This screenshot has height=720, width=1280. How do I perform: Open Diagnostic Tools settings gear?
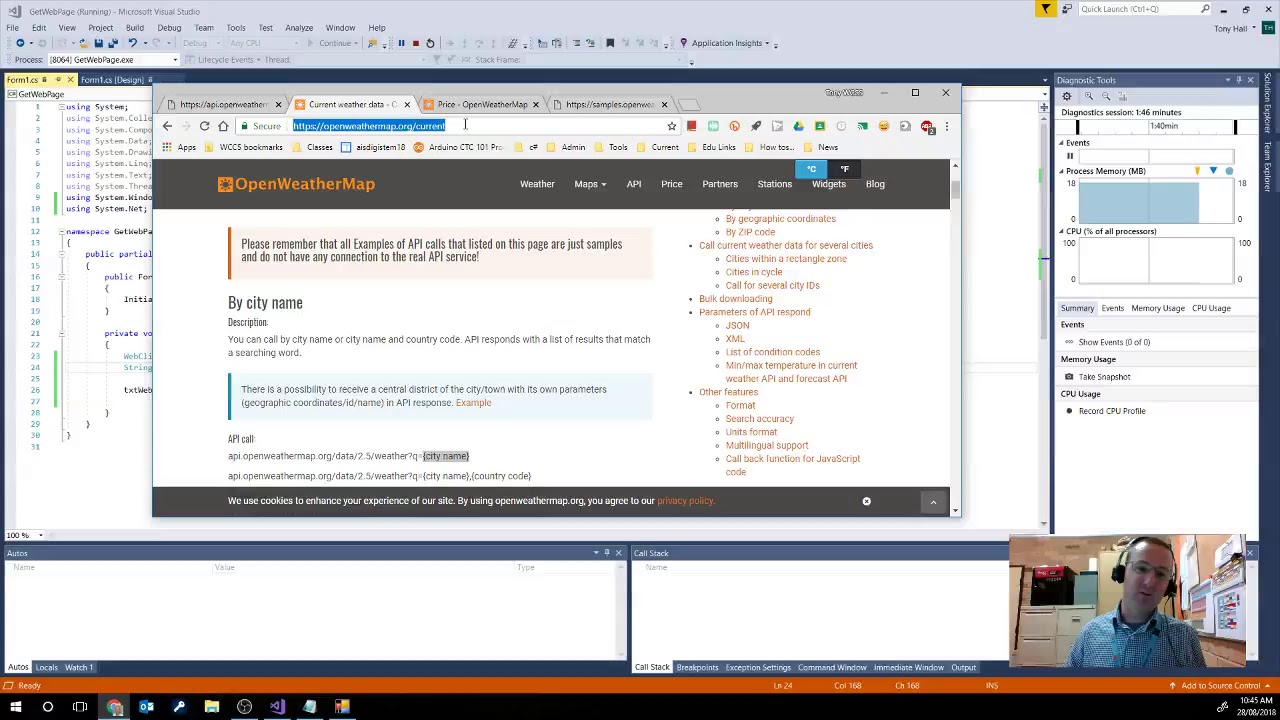point(1066,96)
